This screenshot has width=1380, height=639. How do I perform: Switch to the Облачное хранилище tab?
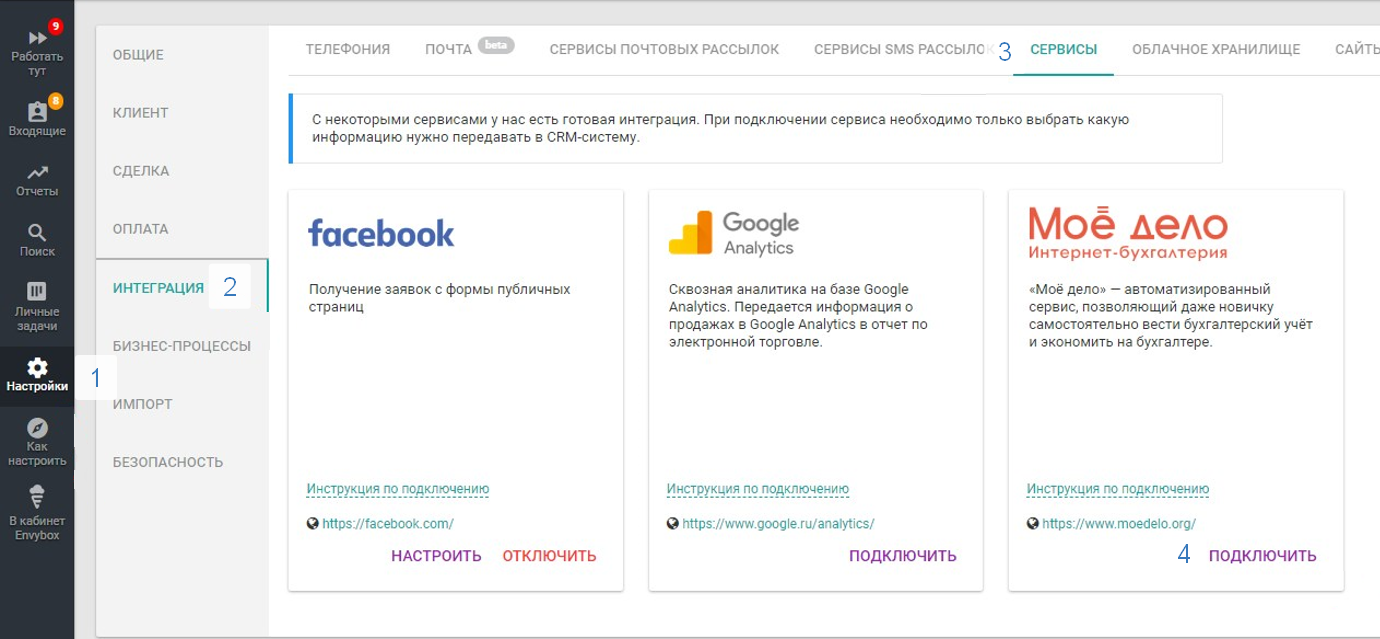pyautogui.click(x=1216, y=49)
